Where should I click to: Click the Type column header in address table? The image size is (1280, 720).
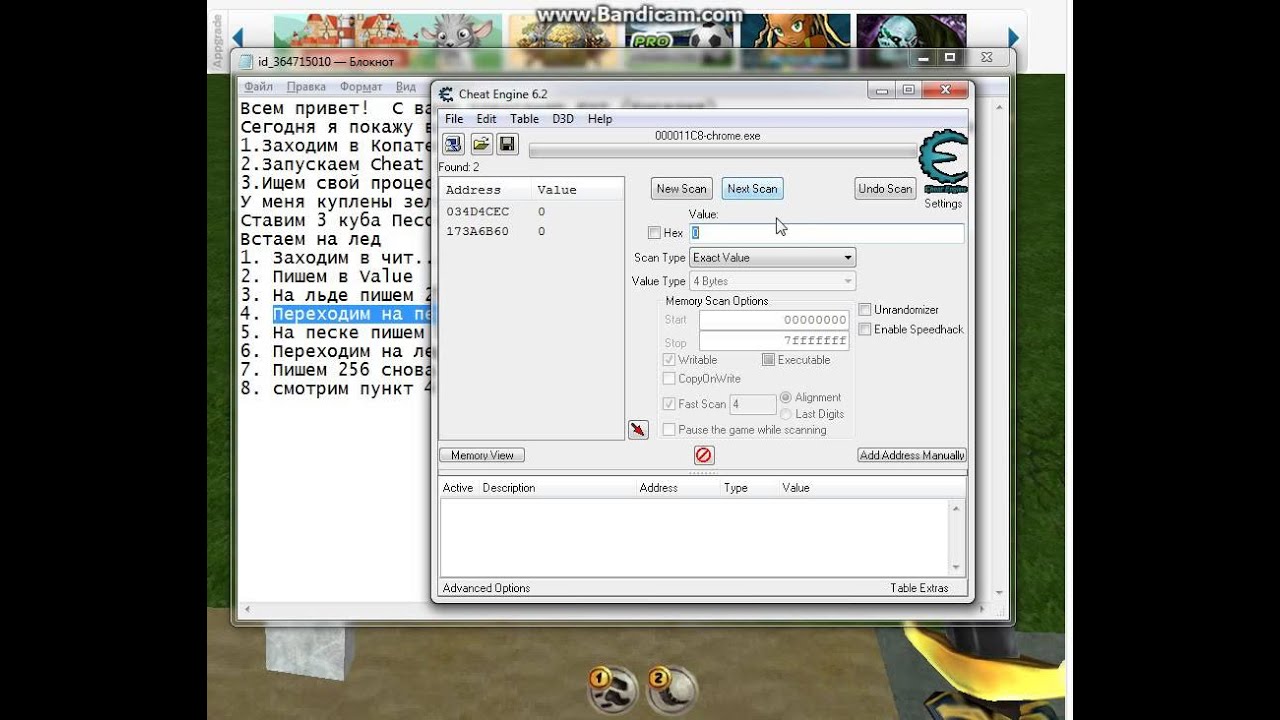(736, 488)
